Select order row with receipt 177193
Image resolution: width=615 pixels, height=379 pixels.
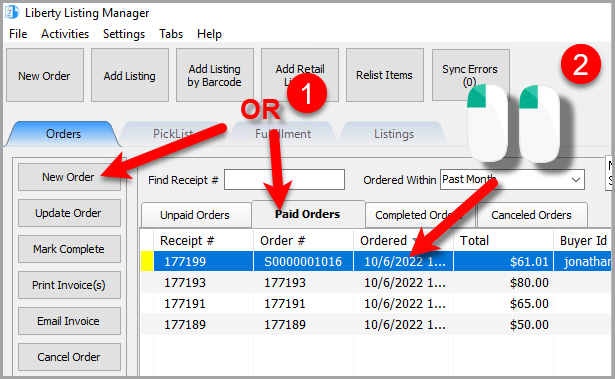pyautogui.click(x=377, y=282)
